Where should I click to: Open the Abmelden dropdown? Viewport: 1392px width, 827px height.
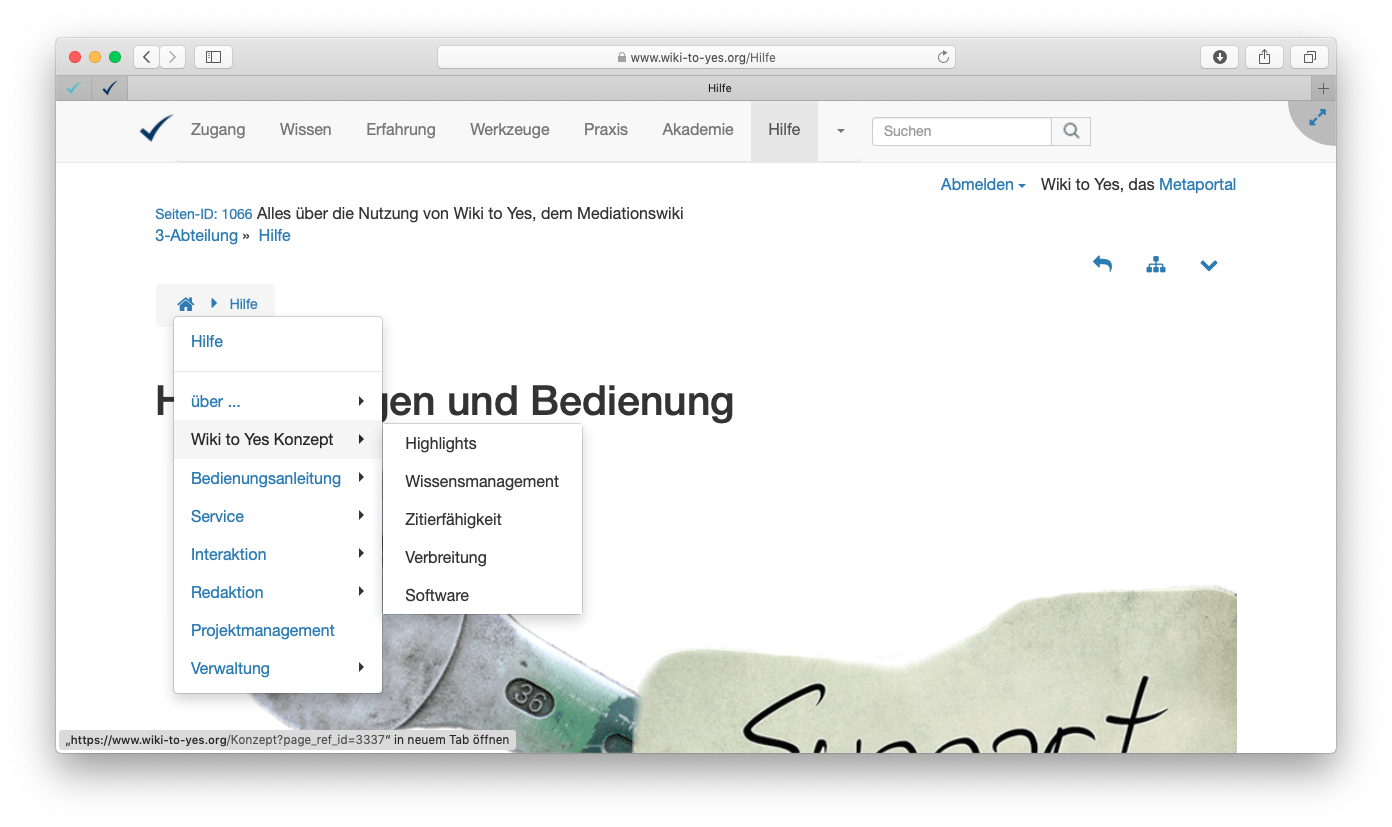[x=982, y=184]
